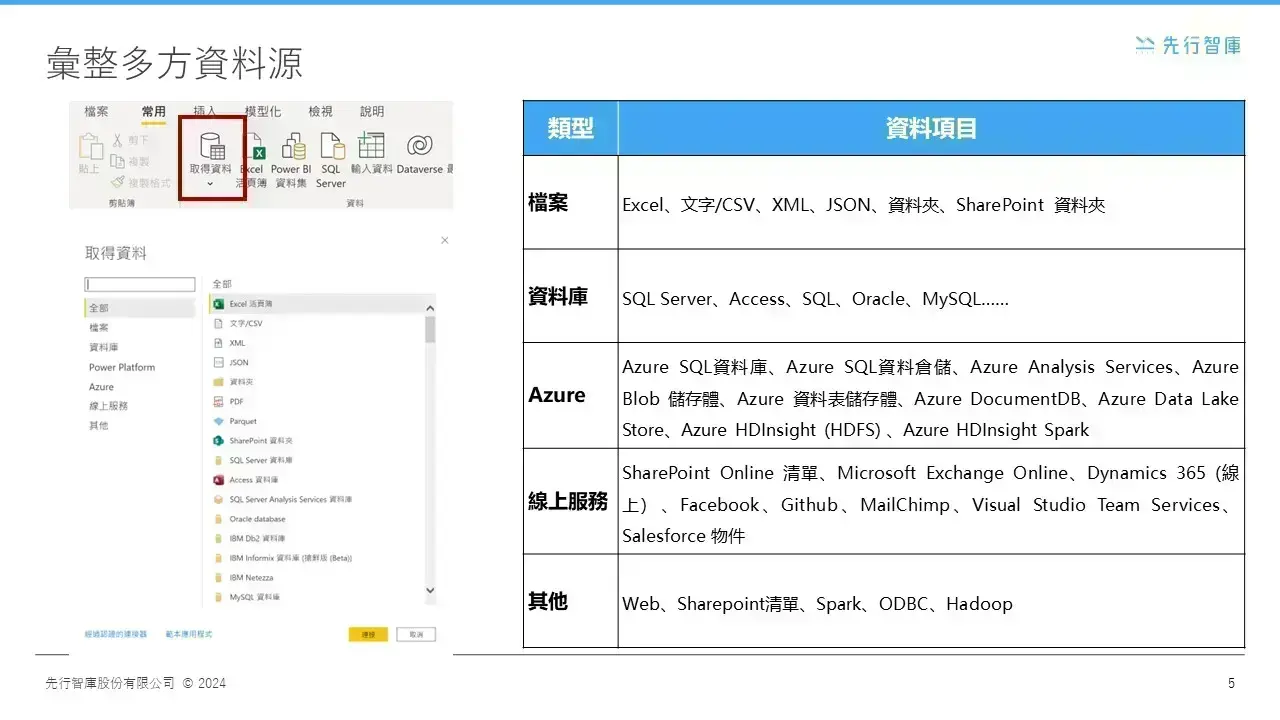Select 資料庫 category in dialog sidebar
This screenshot has height=720, width=1280.
(x=104, y=348)
